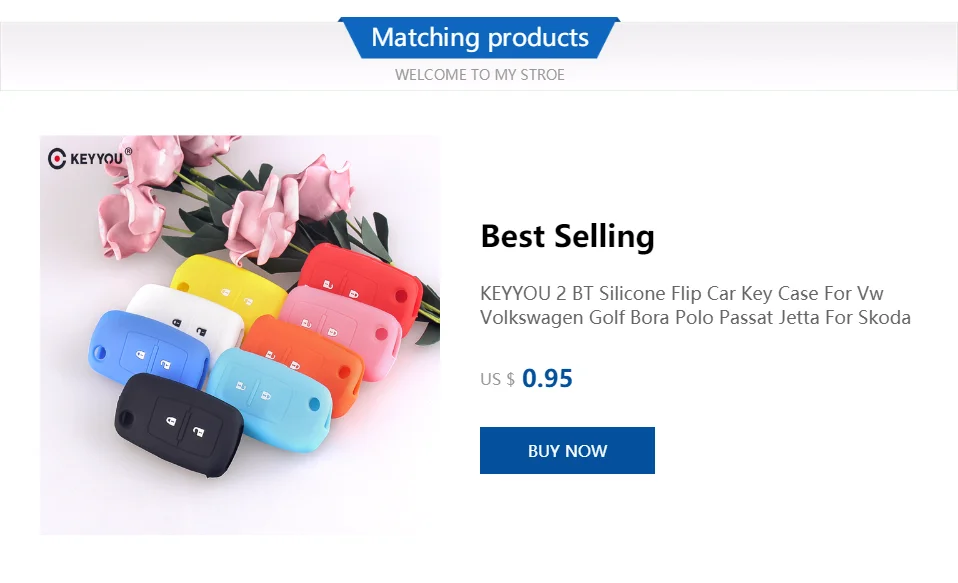958x583 pixels.
Task: Click the registered trademark symbol beside KEYYOU
Action: (128, 152)
